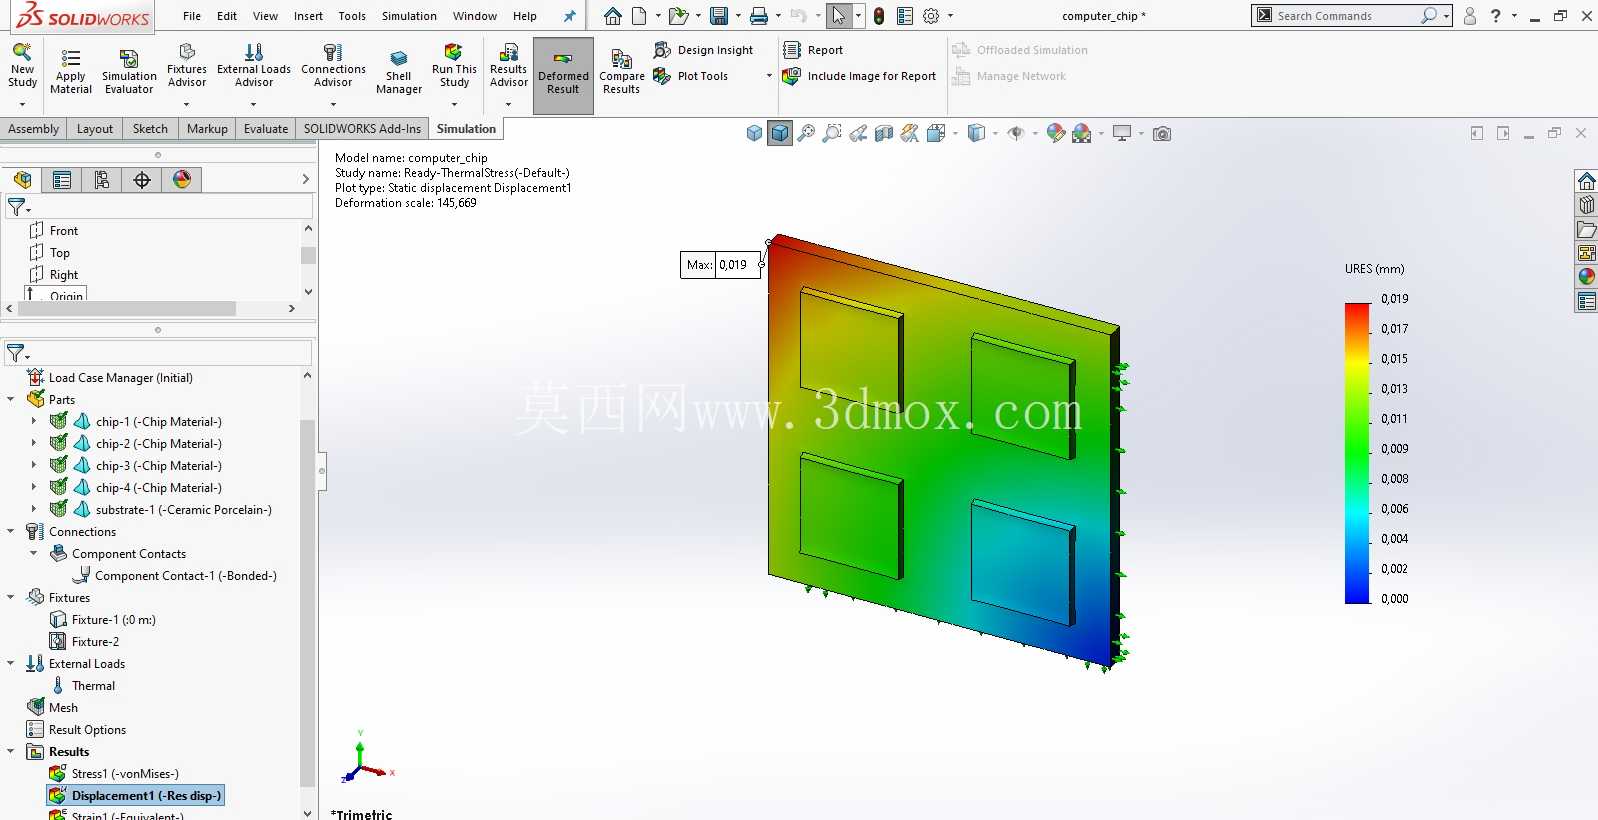
Task: Collapse External Loads folder
Action: click(x=11, y=664)
